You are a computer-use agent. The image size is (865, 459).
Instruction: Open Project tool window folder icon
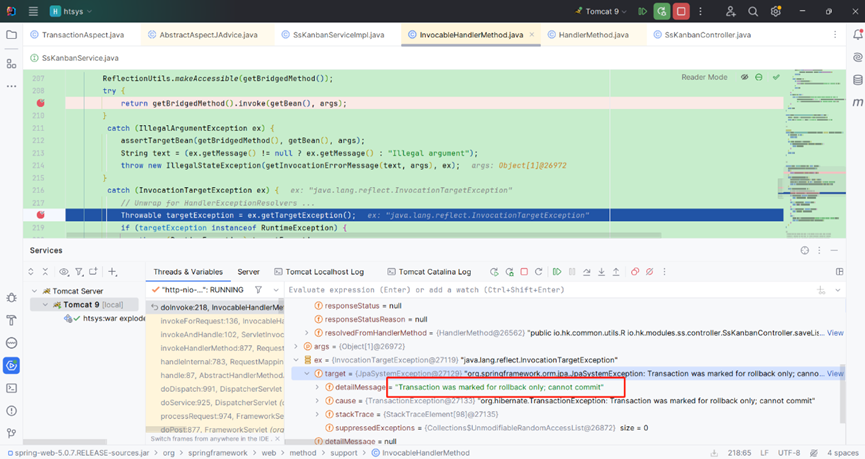click(x=11, y=35)
